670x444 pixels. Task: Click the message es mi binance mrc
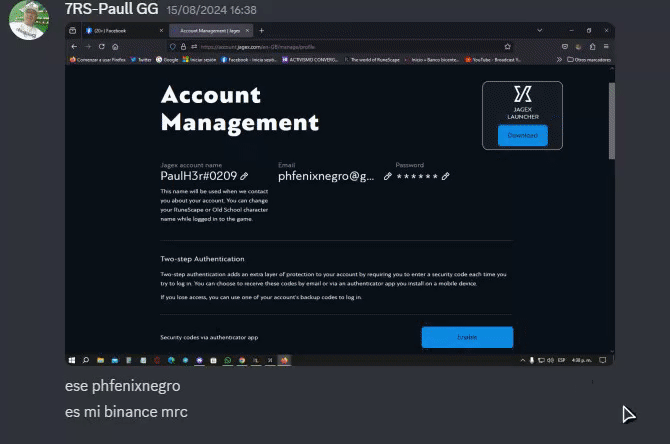126,412
